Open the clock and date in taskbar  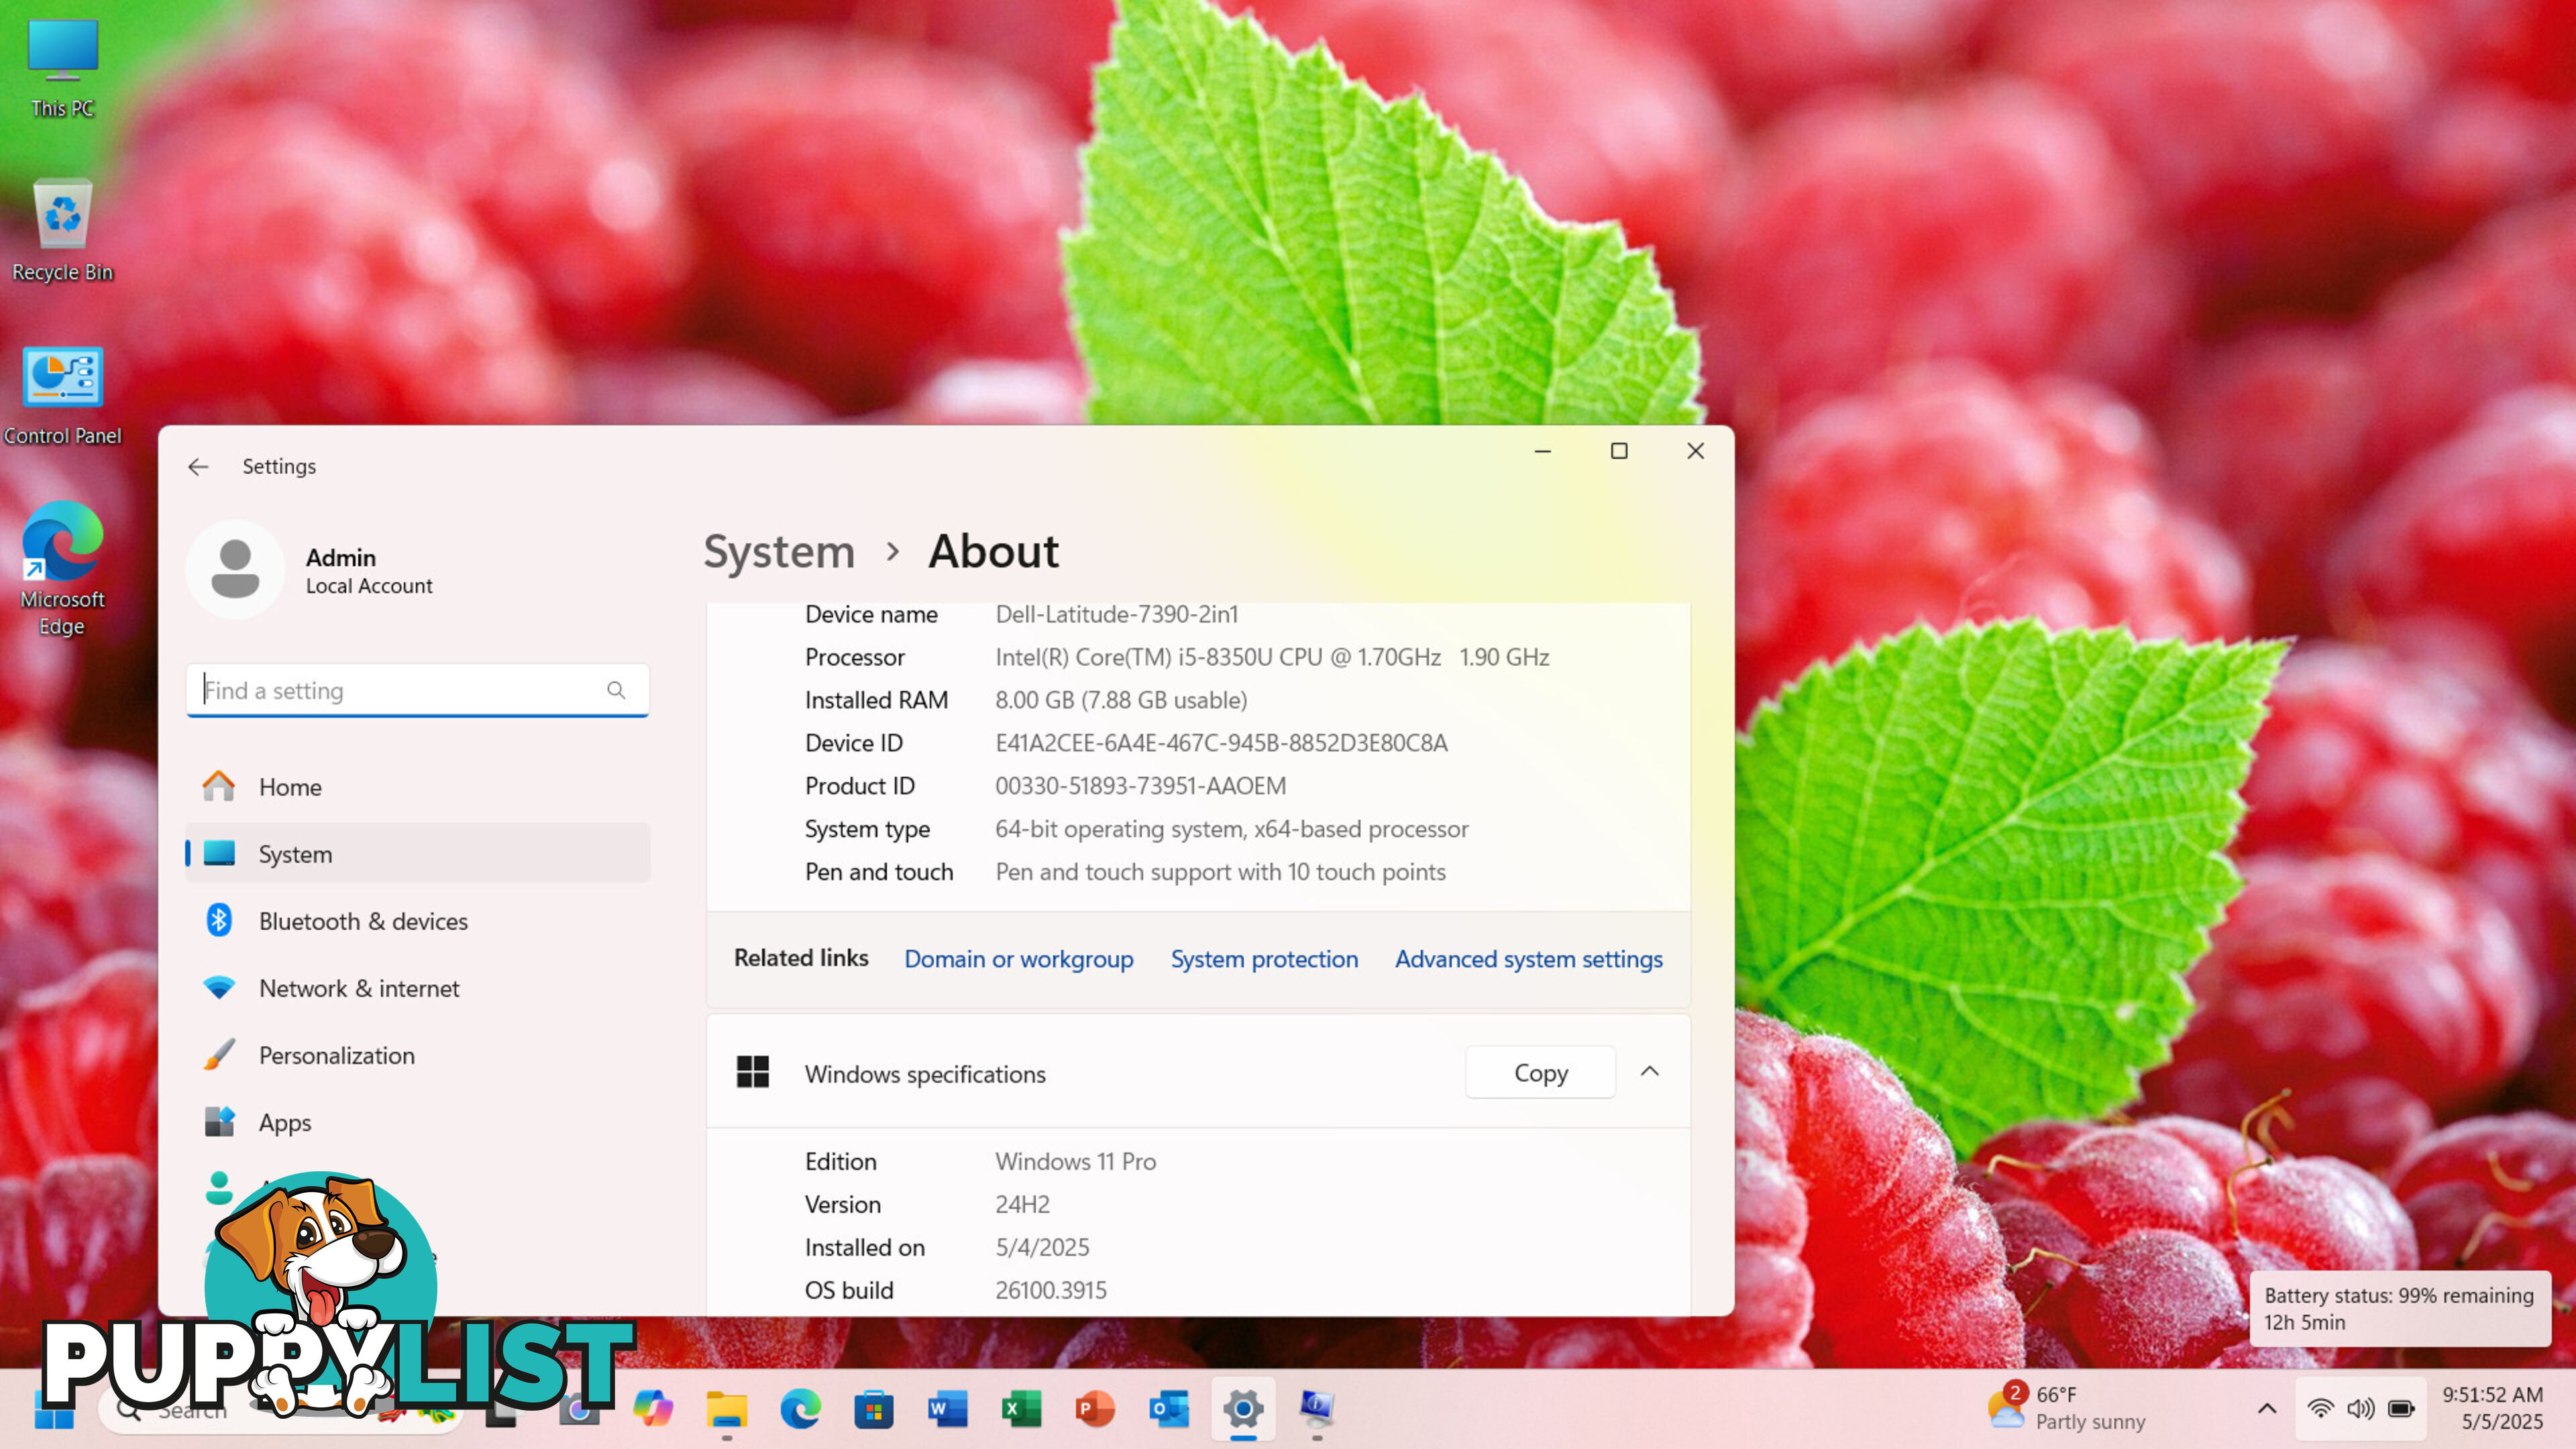point(2493,1408)
